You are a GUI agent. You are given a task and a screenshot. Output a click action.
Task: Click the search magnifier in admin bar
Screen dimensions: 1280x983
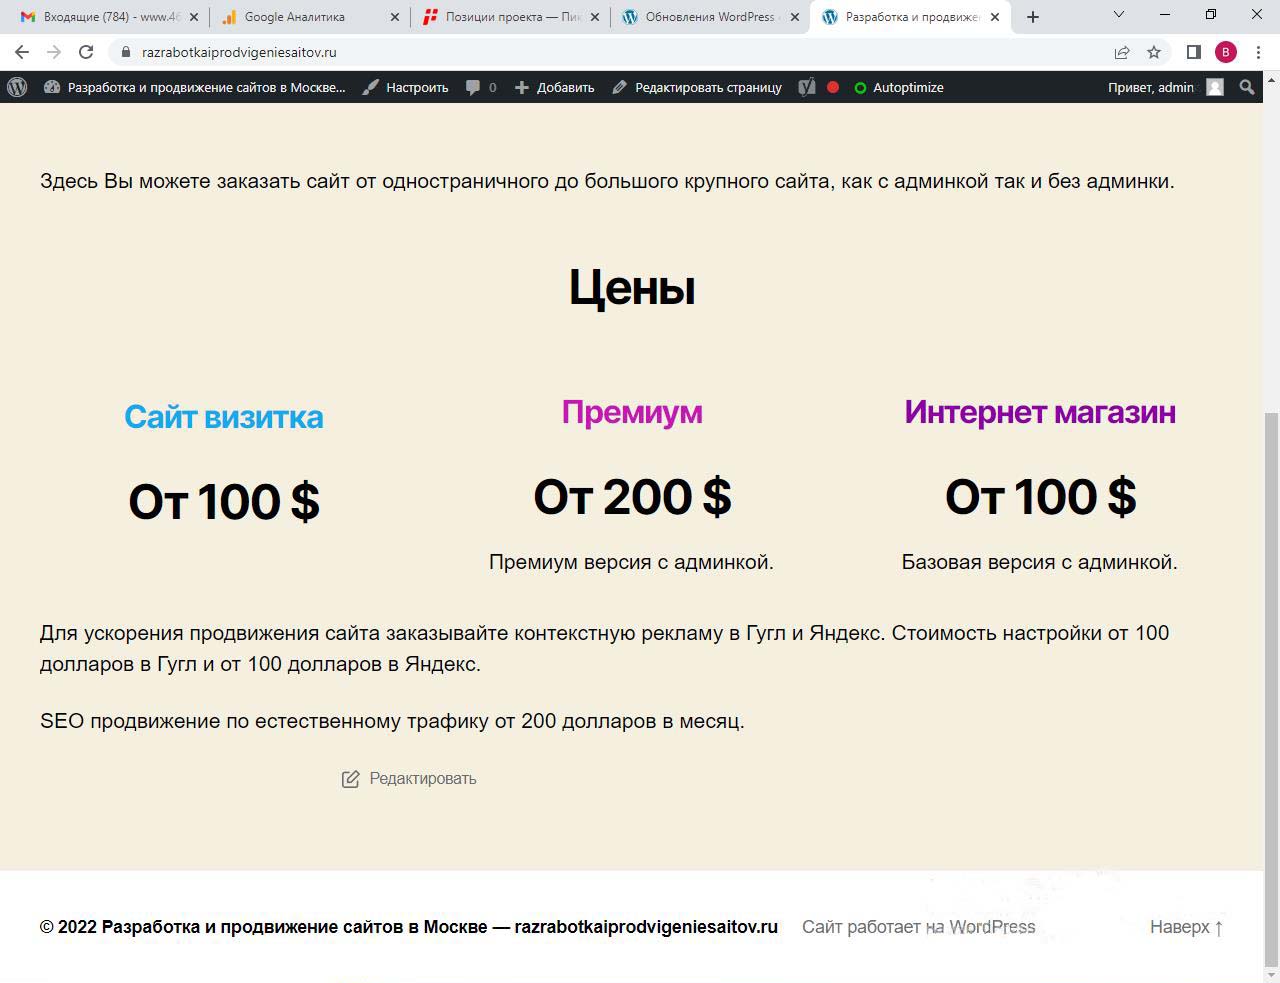(x=1246, y=88)
